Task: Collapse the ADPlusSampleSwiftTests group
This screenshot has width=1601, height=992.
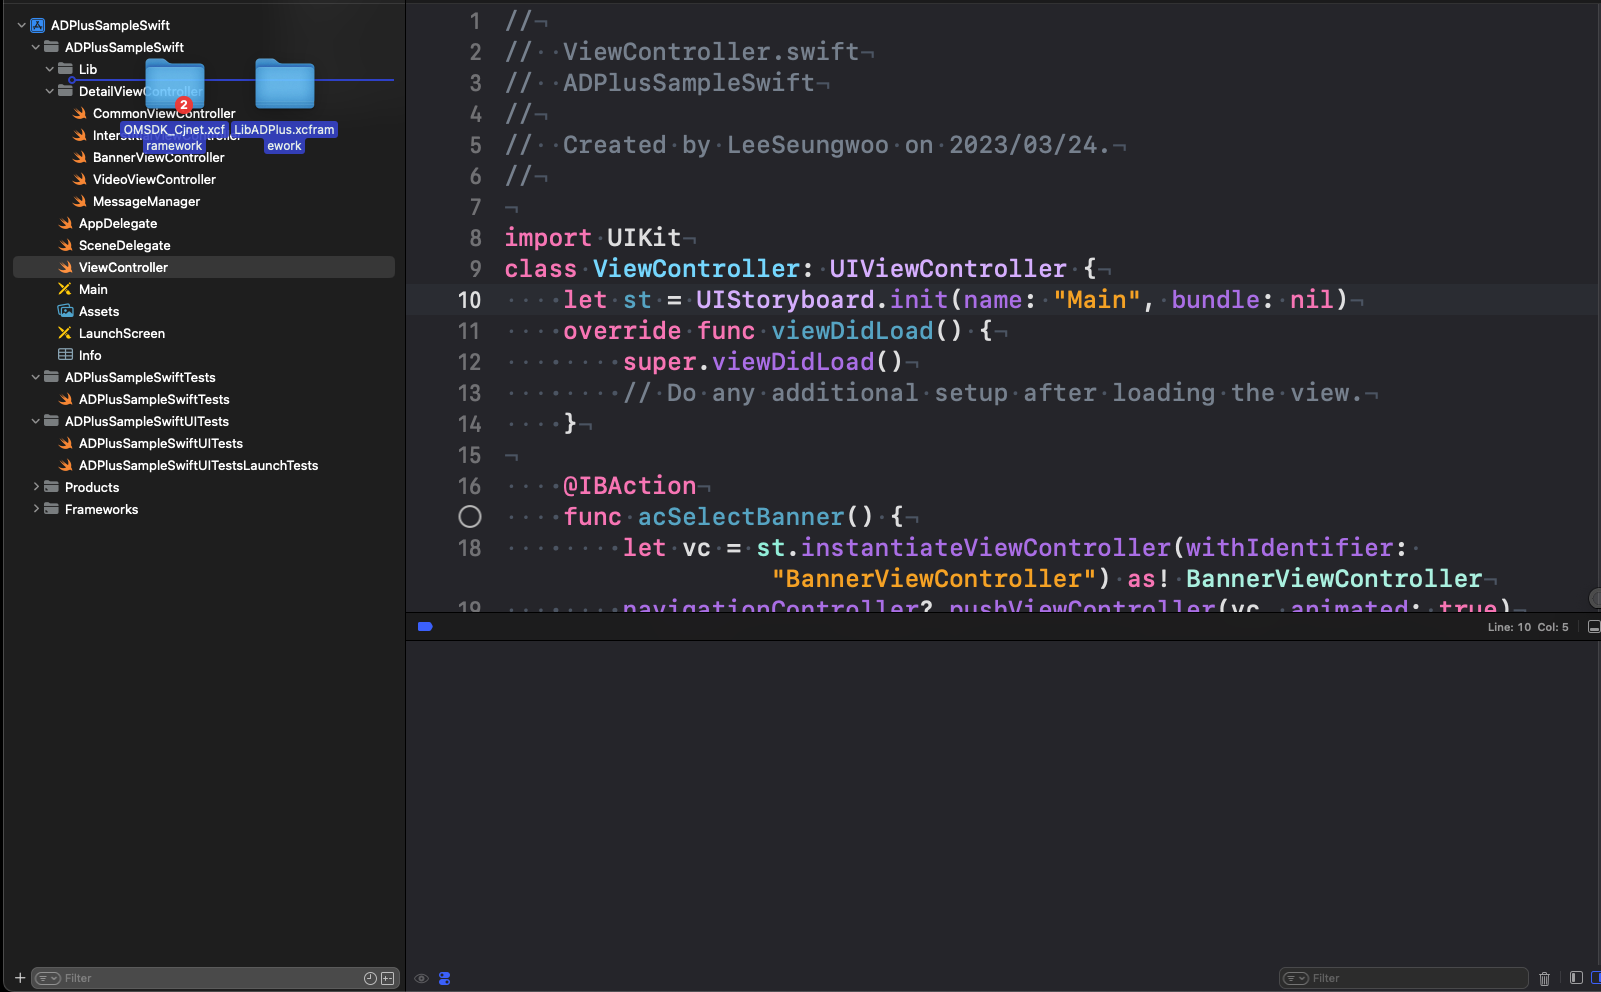Action: [37, 377]
